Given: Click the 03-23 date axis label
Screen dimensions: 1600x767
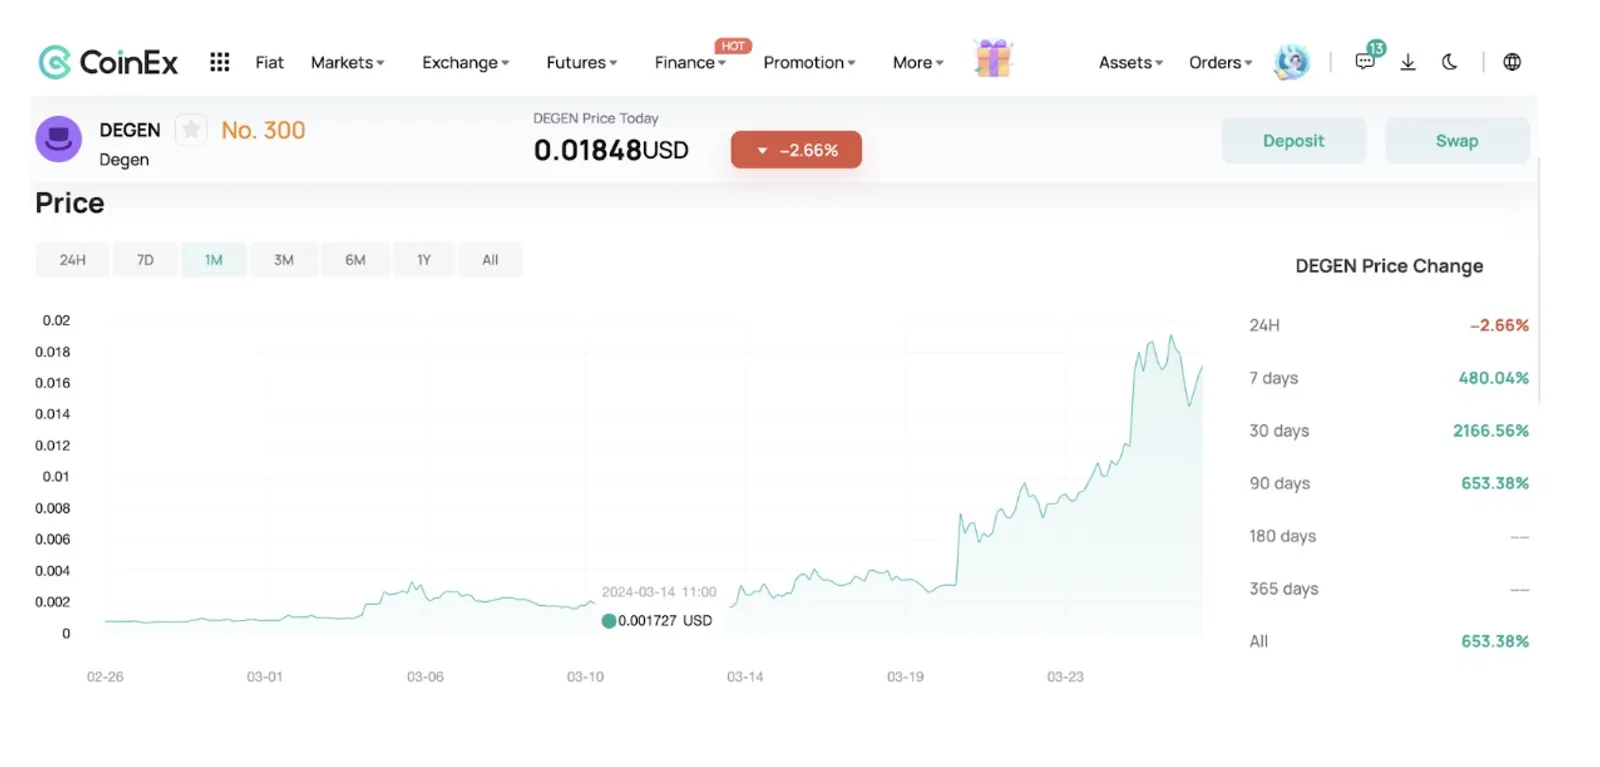Looking at the screenshot, I should click(1065, 677).
